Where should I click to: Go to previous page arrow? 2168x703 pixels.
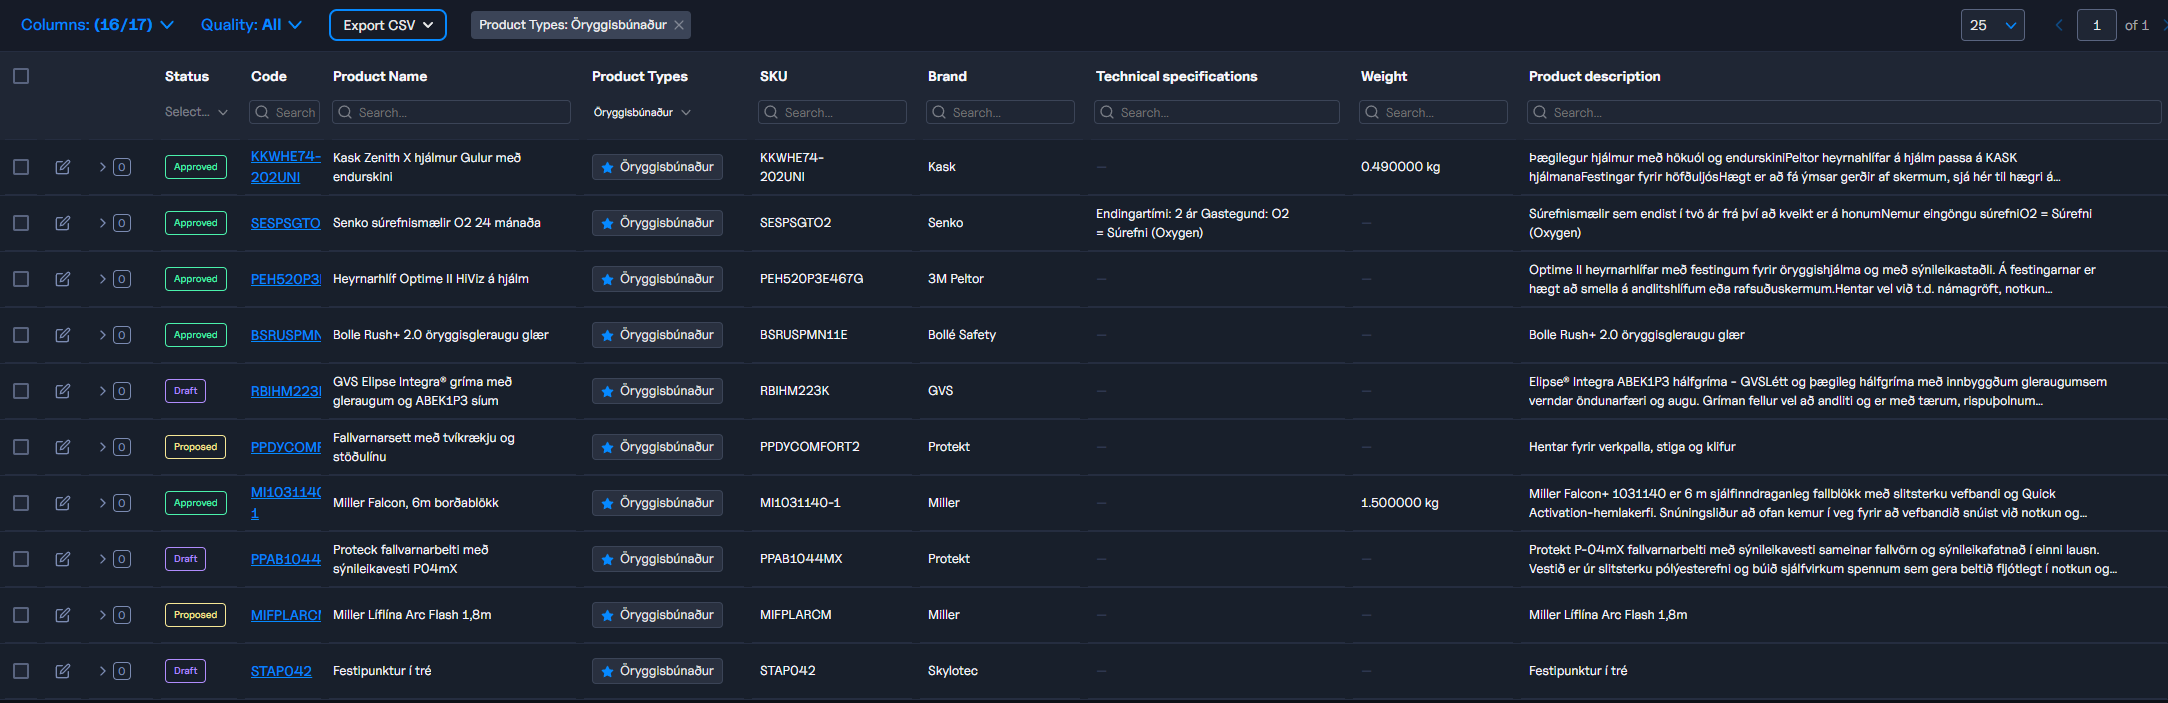(x=2059, y=25)
